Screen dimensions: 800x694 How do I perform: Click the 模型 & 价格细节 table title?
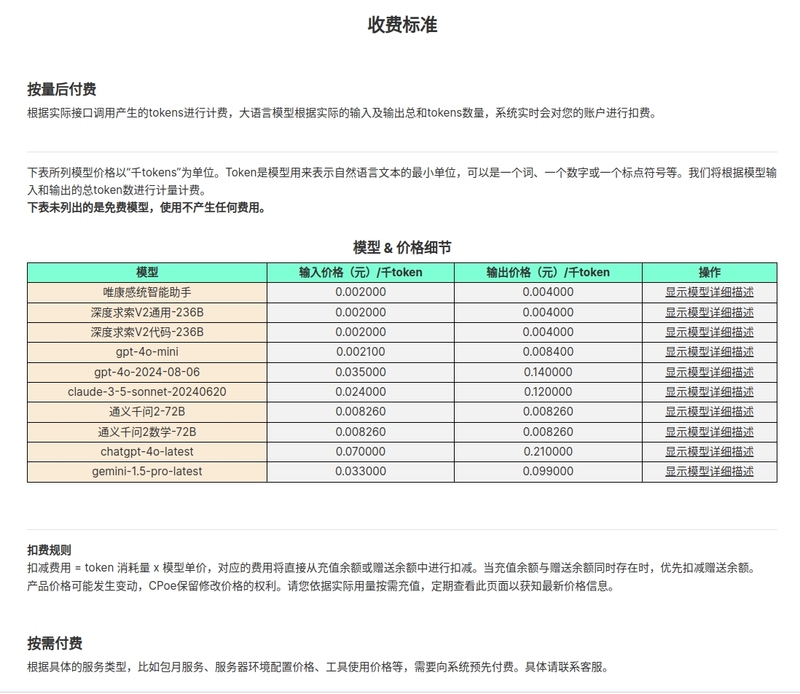(x=403, y=247)
